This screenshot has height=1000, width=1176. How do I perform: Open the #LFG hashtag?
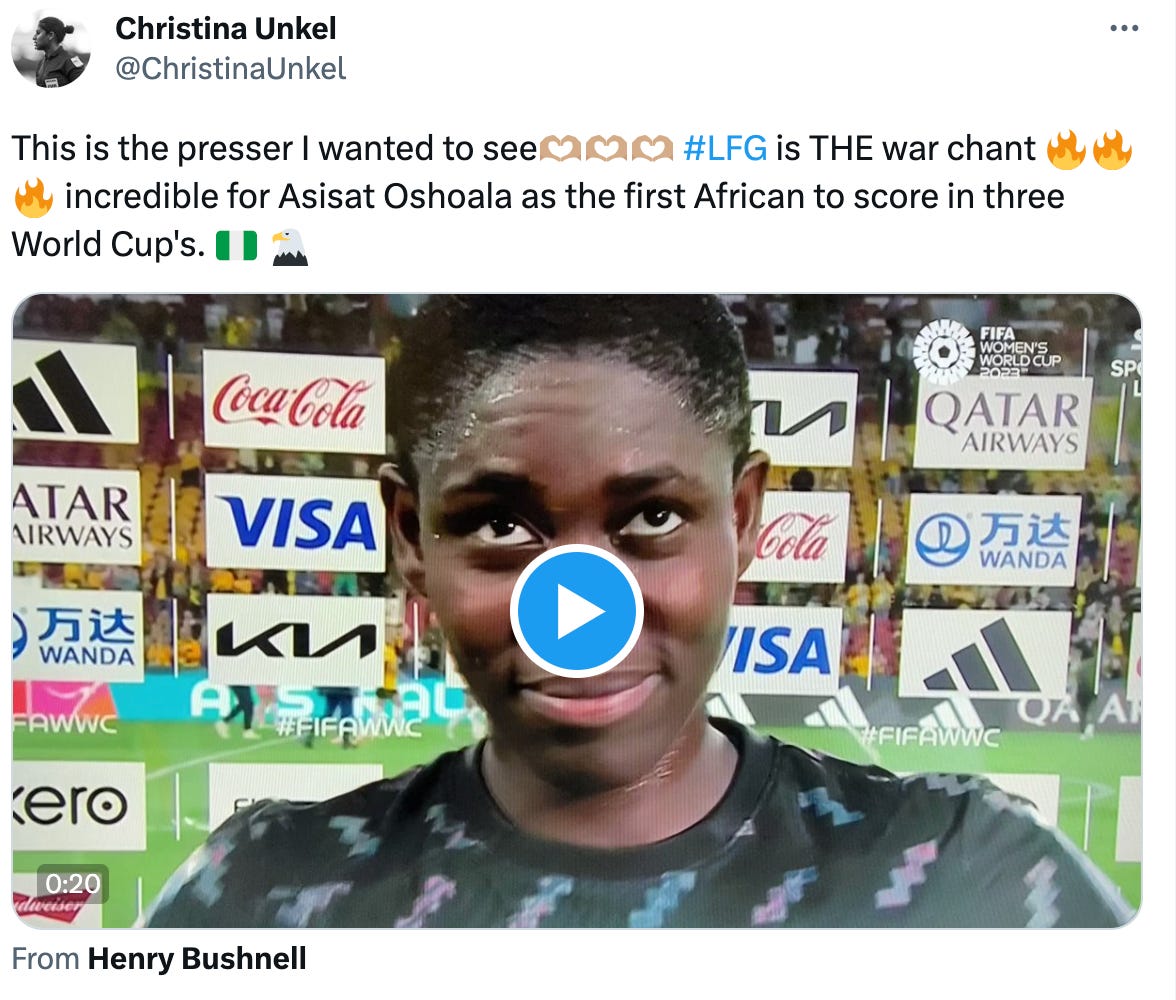(x=725, y=148)
